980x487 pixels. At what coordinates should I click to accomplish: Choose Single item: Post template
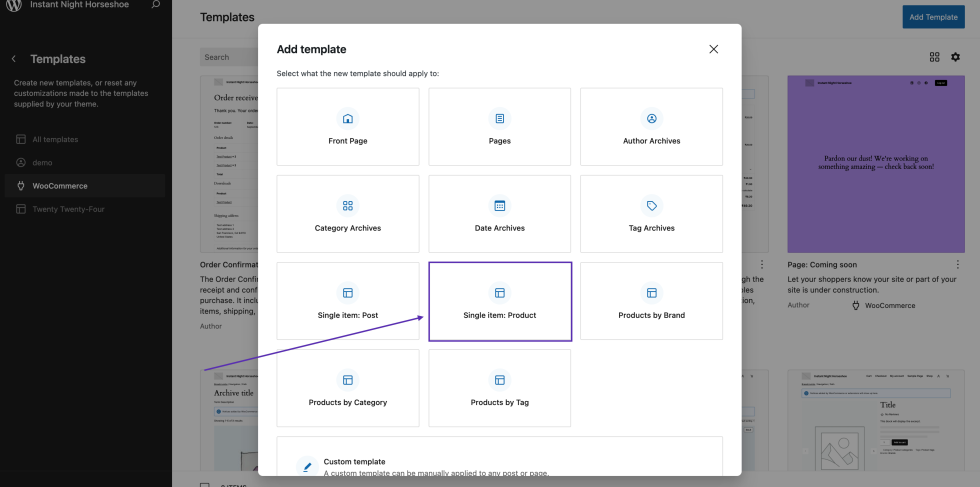point(348,301)
